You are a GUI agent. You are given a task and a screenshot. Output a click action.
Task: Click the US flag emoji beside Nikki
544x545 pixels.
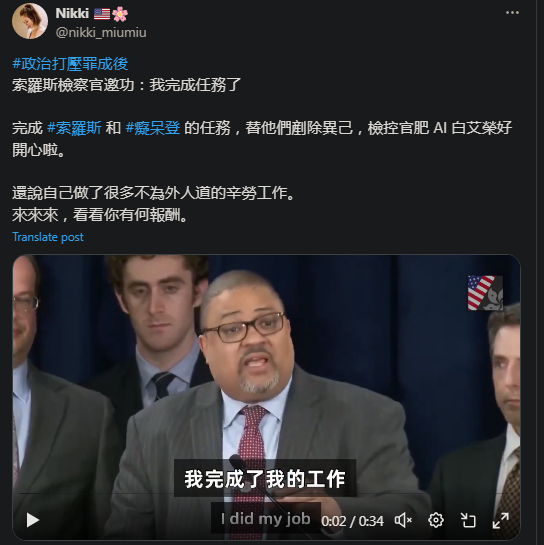(102, 14)
